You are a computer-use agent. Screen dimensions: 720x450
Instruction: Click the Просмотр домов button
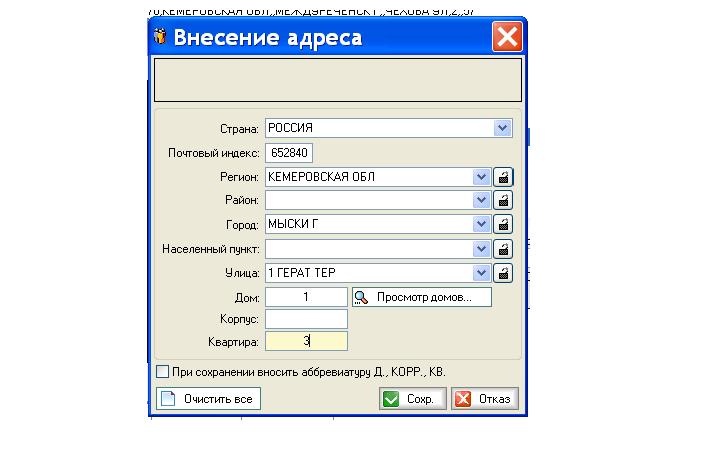(x=421, y=297)
